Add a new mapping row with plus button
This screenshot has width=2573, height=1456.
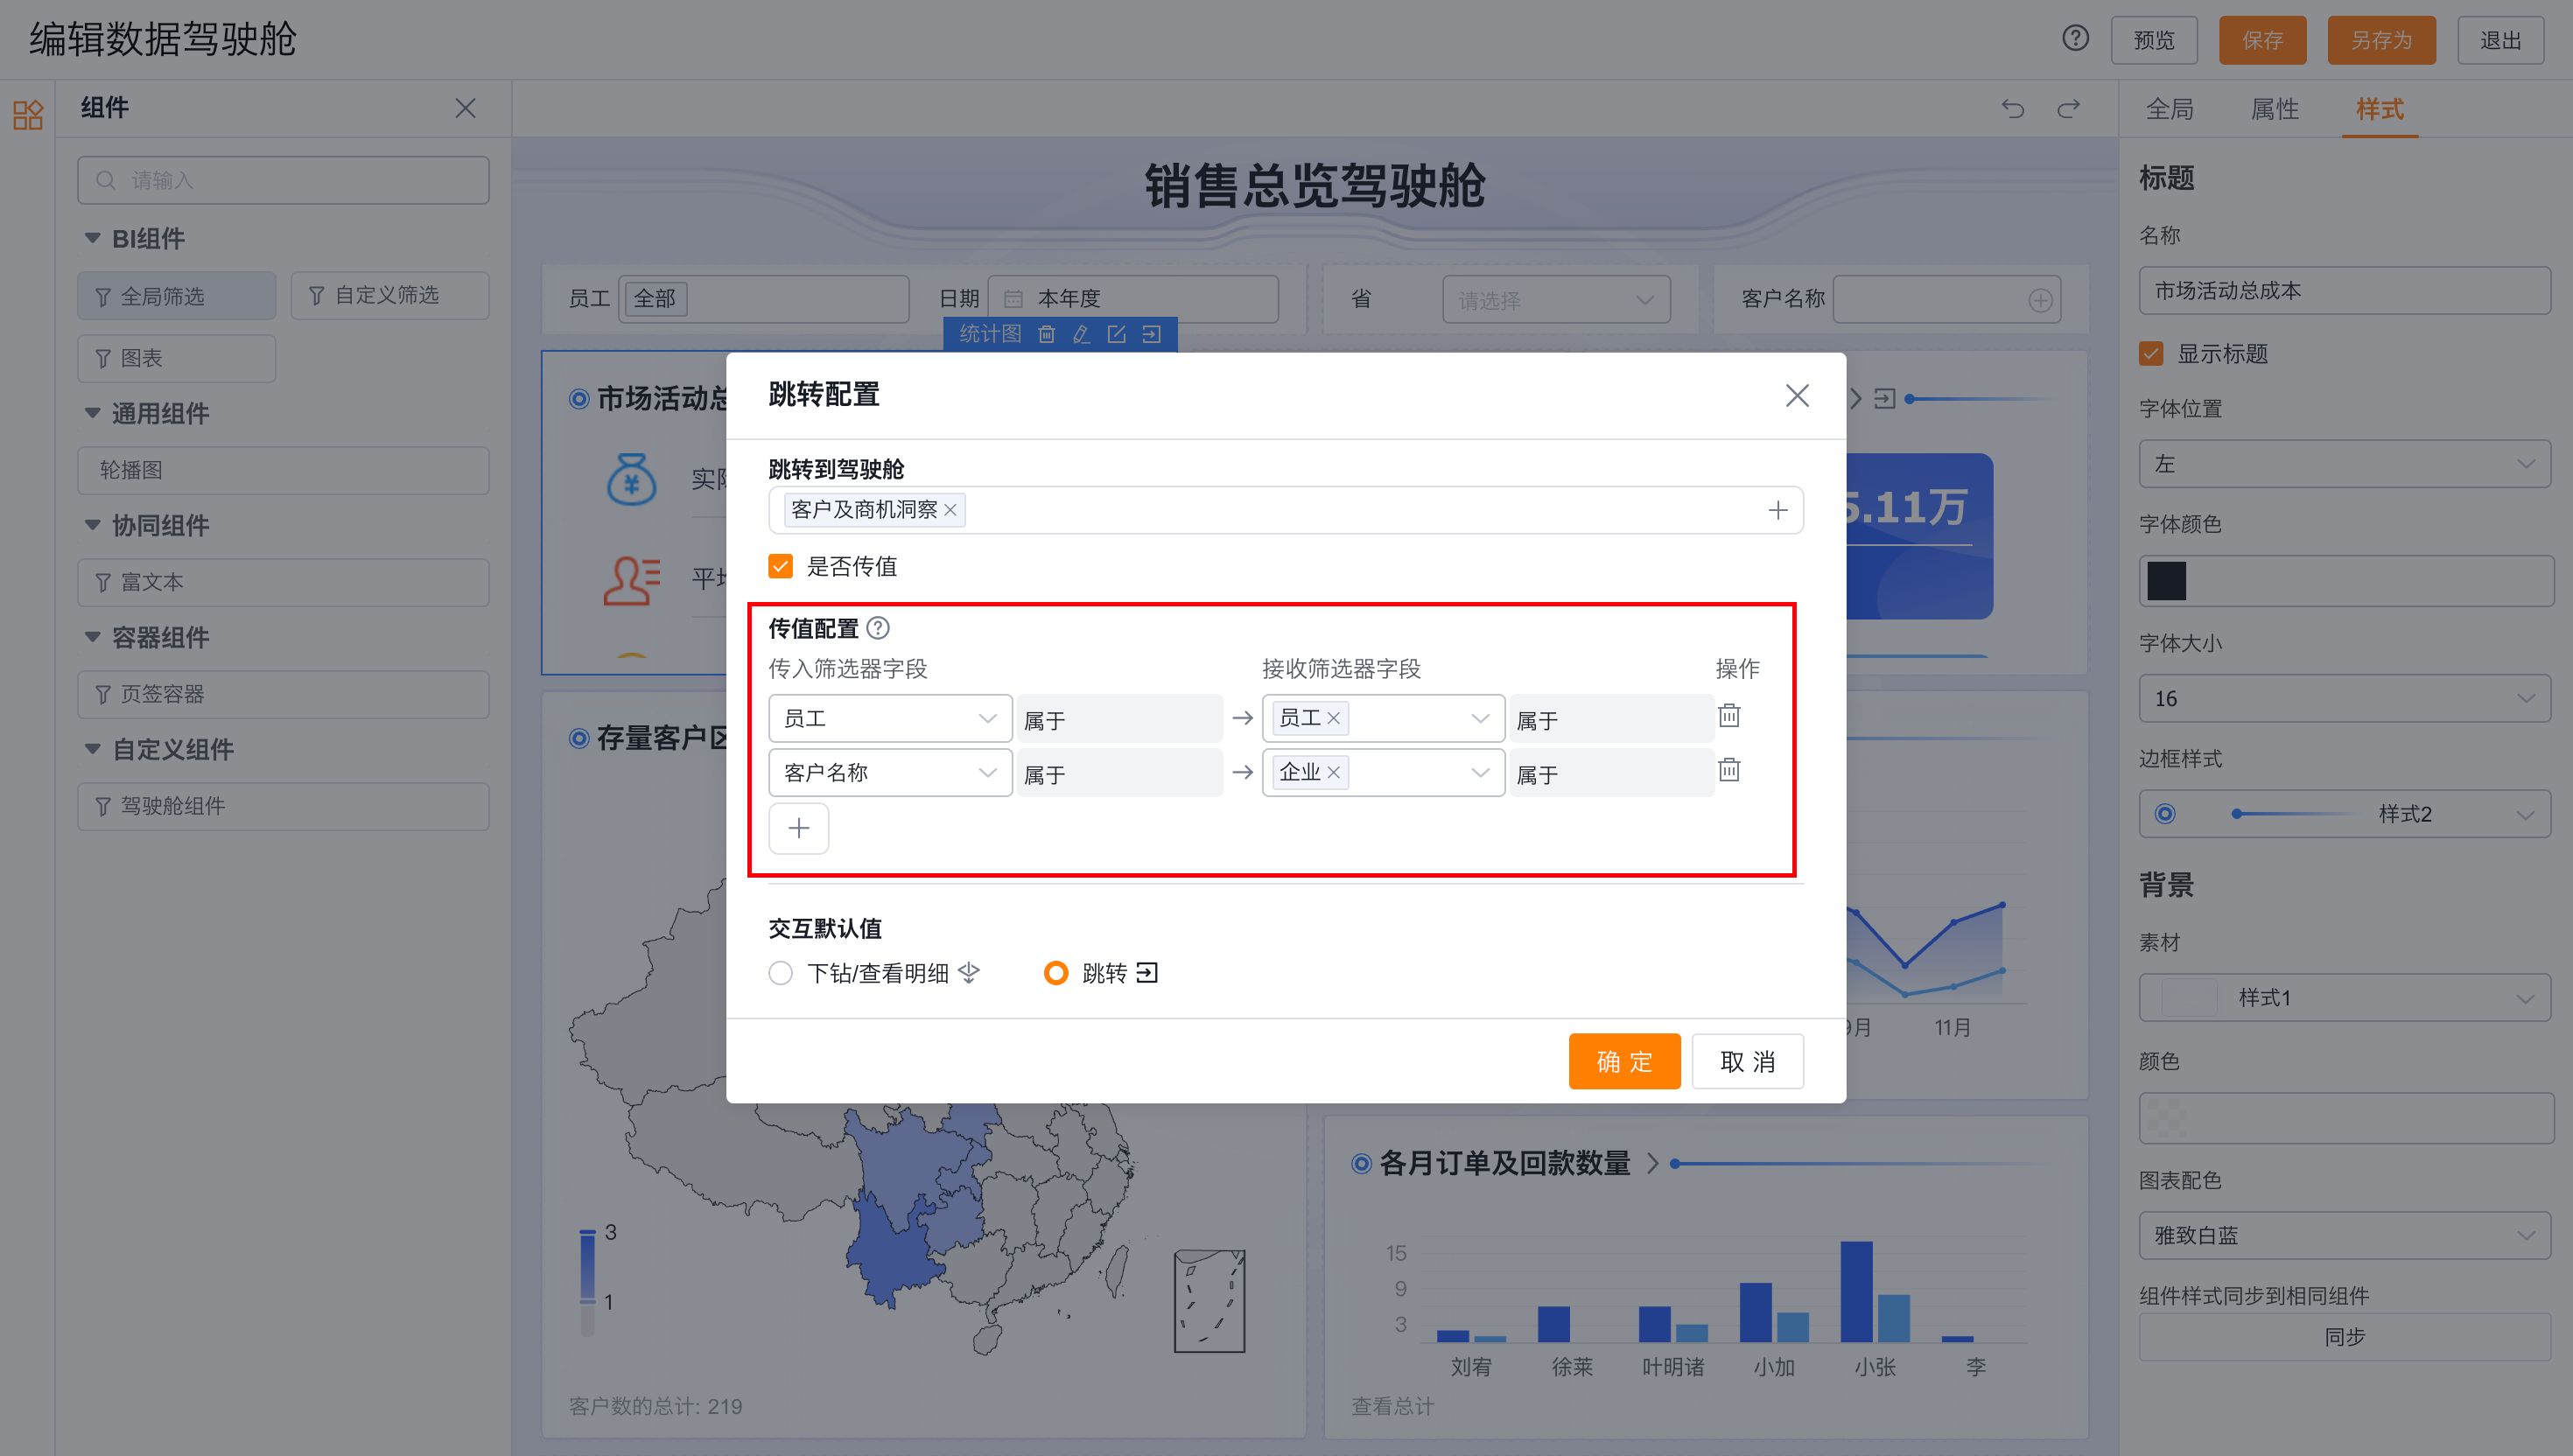pos(798,828)
